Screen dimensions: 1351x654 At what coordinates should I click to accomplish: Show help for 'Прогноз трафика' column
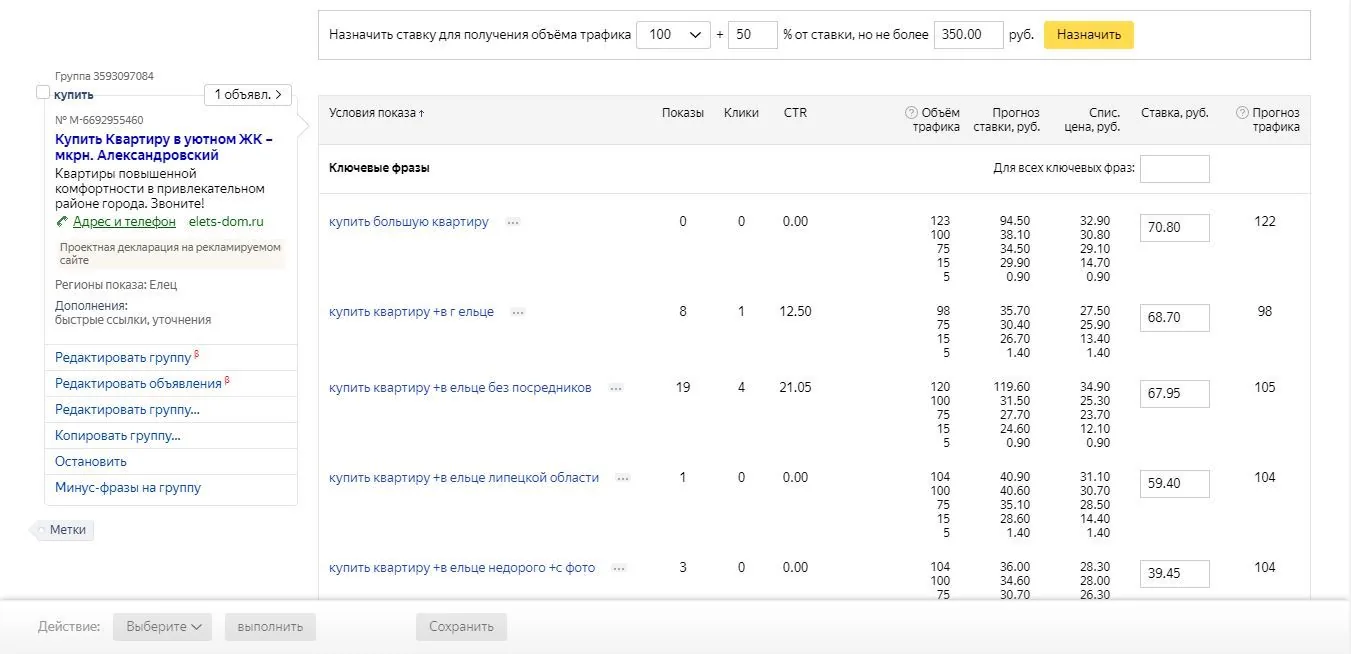click(x=1242, y=113)
